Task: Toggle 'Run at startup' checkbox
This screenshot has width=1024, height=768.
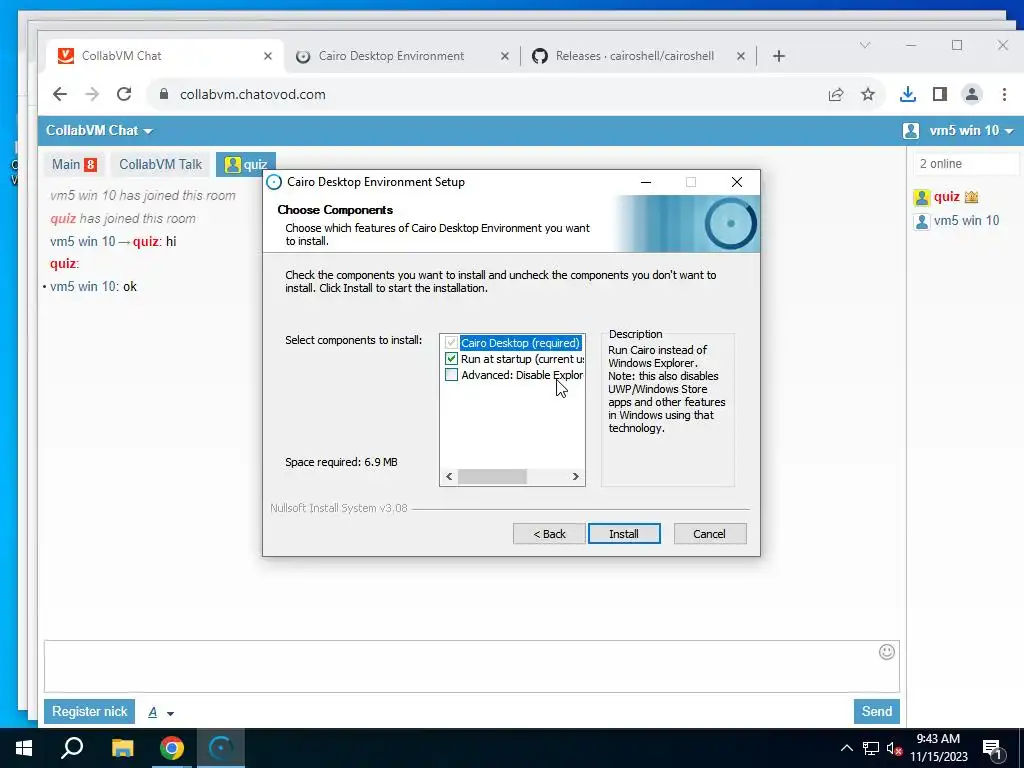Action: (x=451, y=359)
